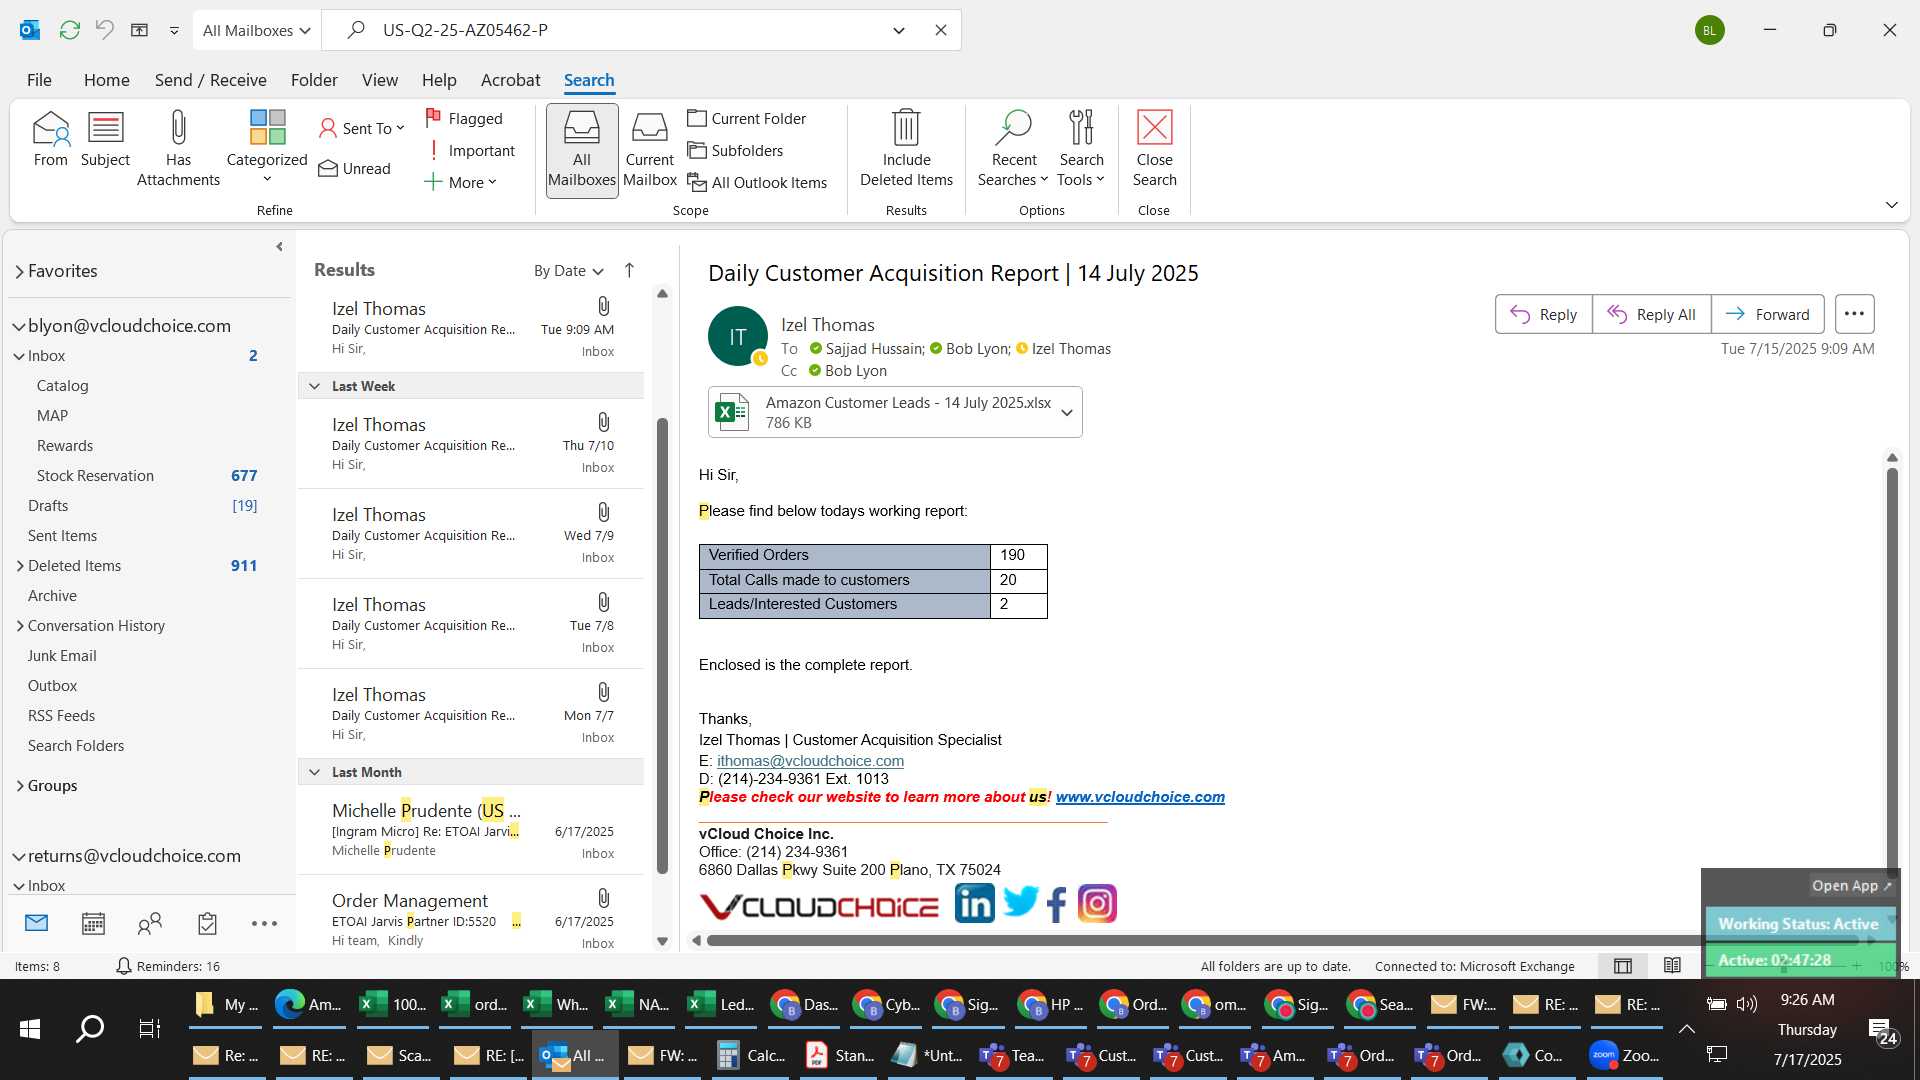Image resolution: width=1920 pixels, height=1080 pixels.
Task: Click Send/Receive All Folders sync icon
Action: 69,30
